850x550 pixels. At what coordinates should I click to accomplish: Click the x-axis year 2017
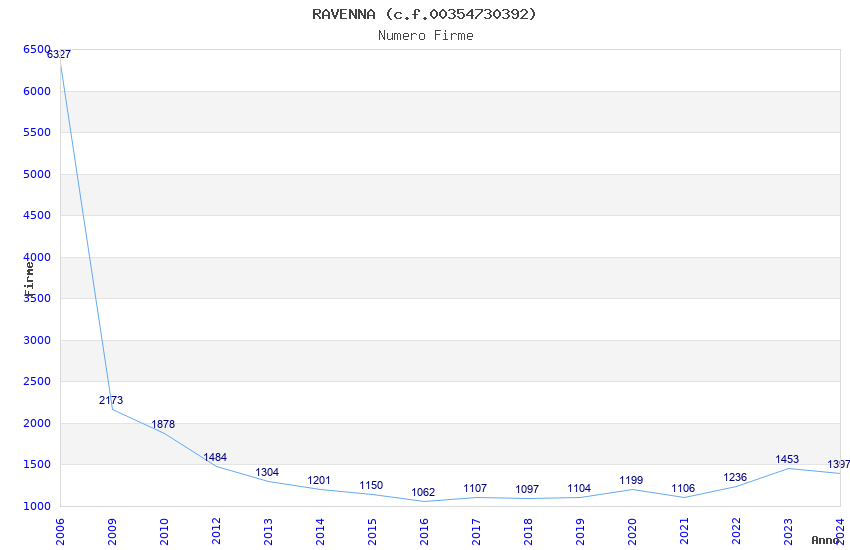(476, 532)
